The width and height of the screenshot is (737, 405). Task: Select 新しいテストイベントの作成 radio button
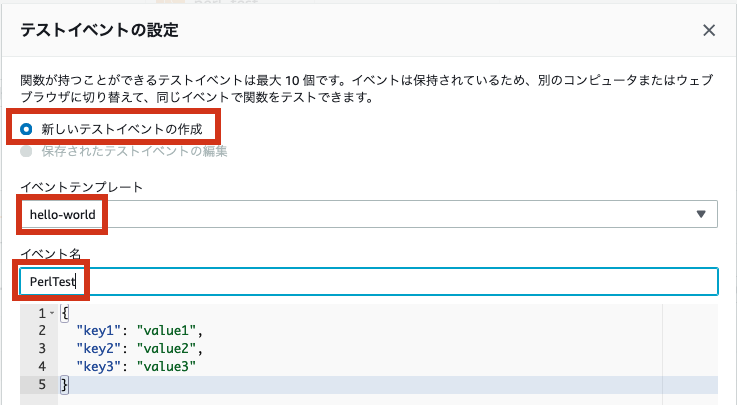pyautogui.click(x=26, y=129)
